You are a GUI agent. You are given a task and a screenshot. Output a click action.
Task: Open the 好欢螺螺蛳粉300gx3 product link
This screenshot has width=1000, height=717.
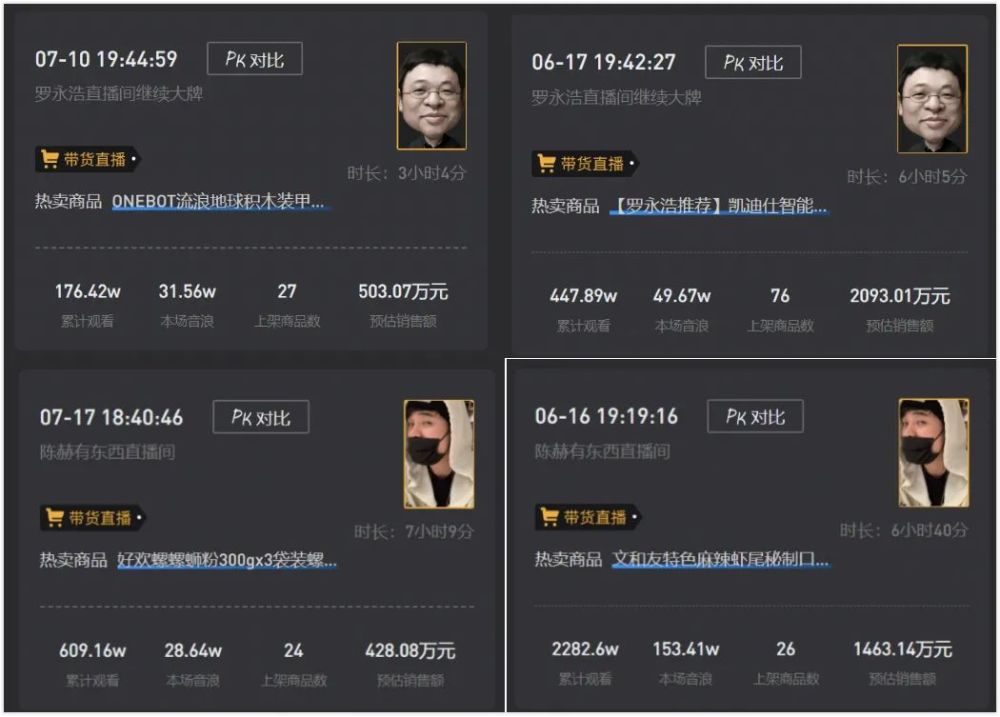point(227,560)
